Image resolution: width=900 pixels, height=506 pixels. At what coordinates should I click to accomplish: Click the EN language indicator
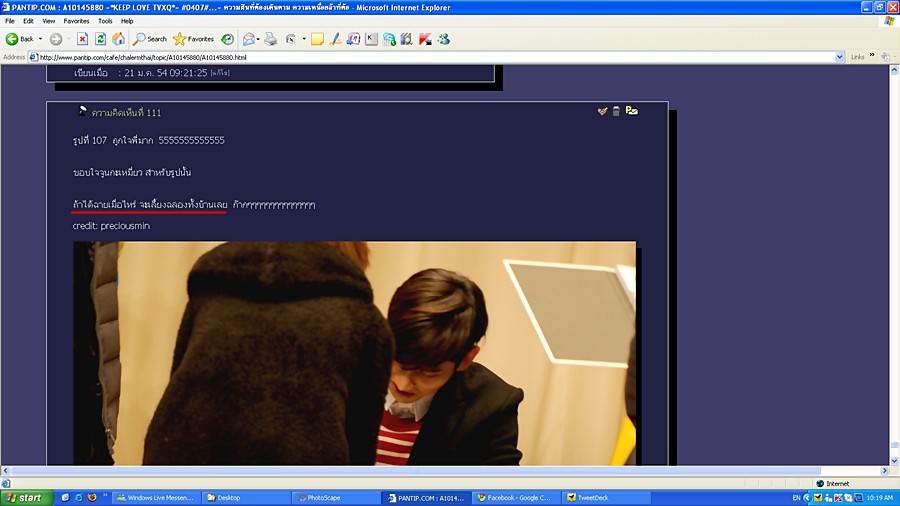(796, 498)
